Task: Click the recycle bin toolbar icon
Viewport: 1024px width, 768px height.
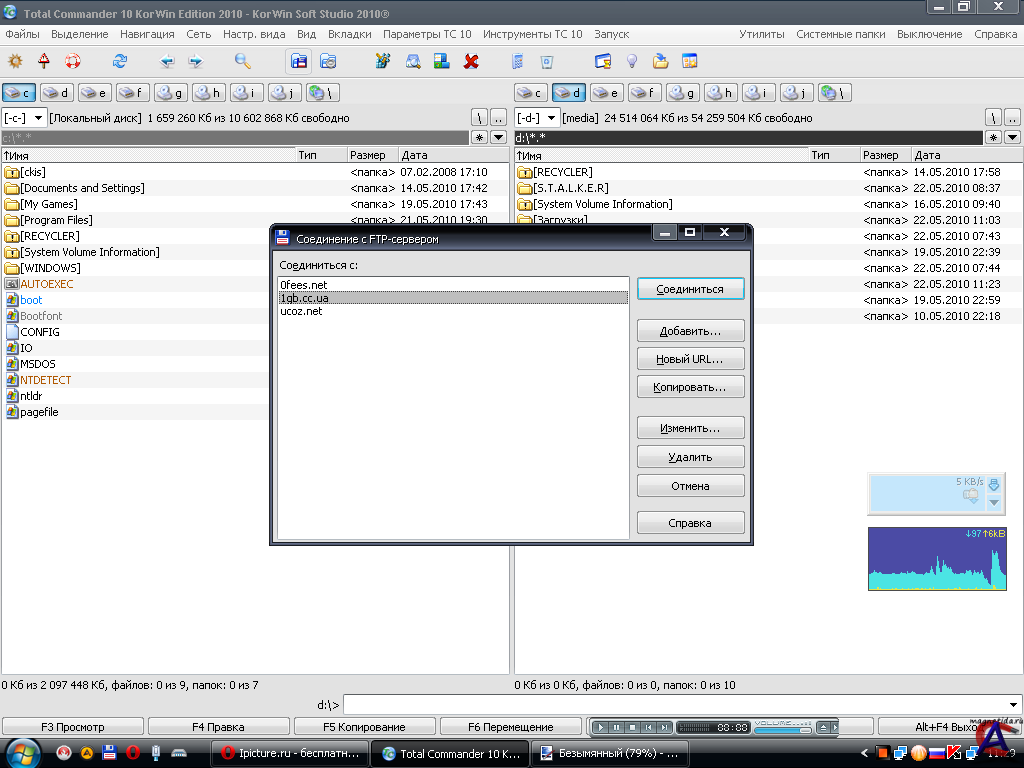Action: 546,61
